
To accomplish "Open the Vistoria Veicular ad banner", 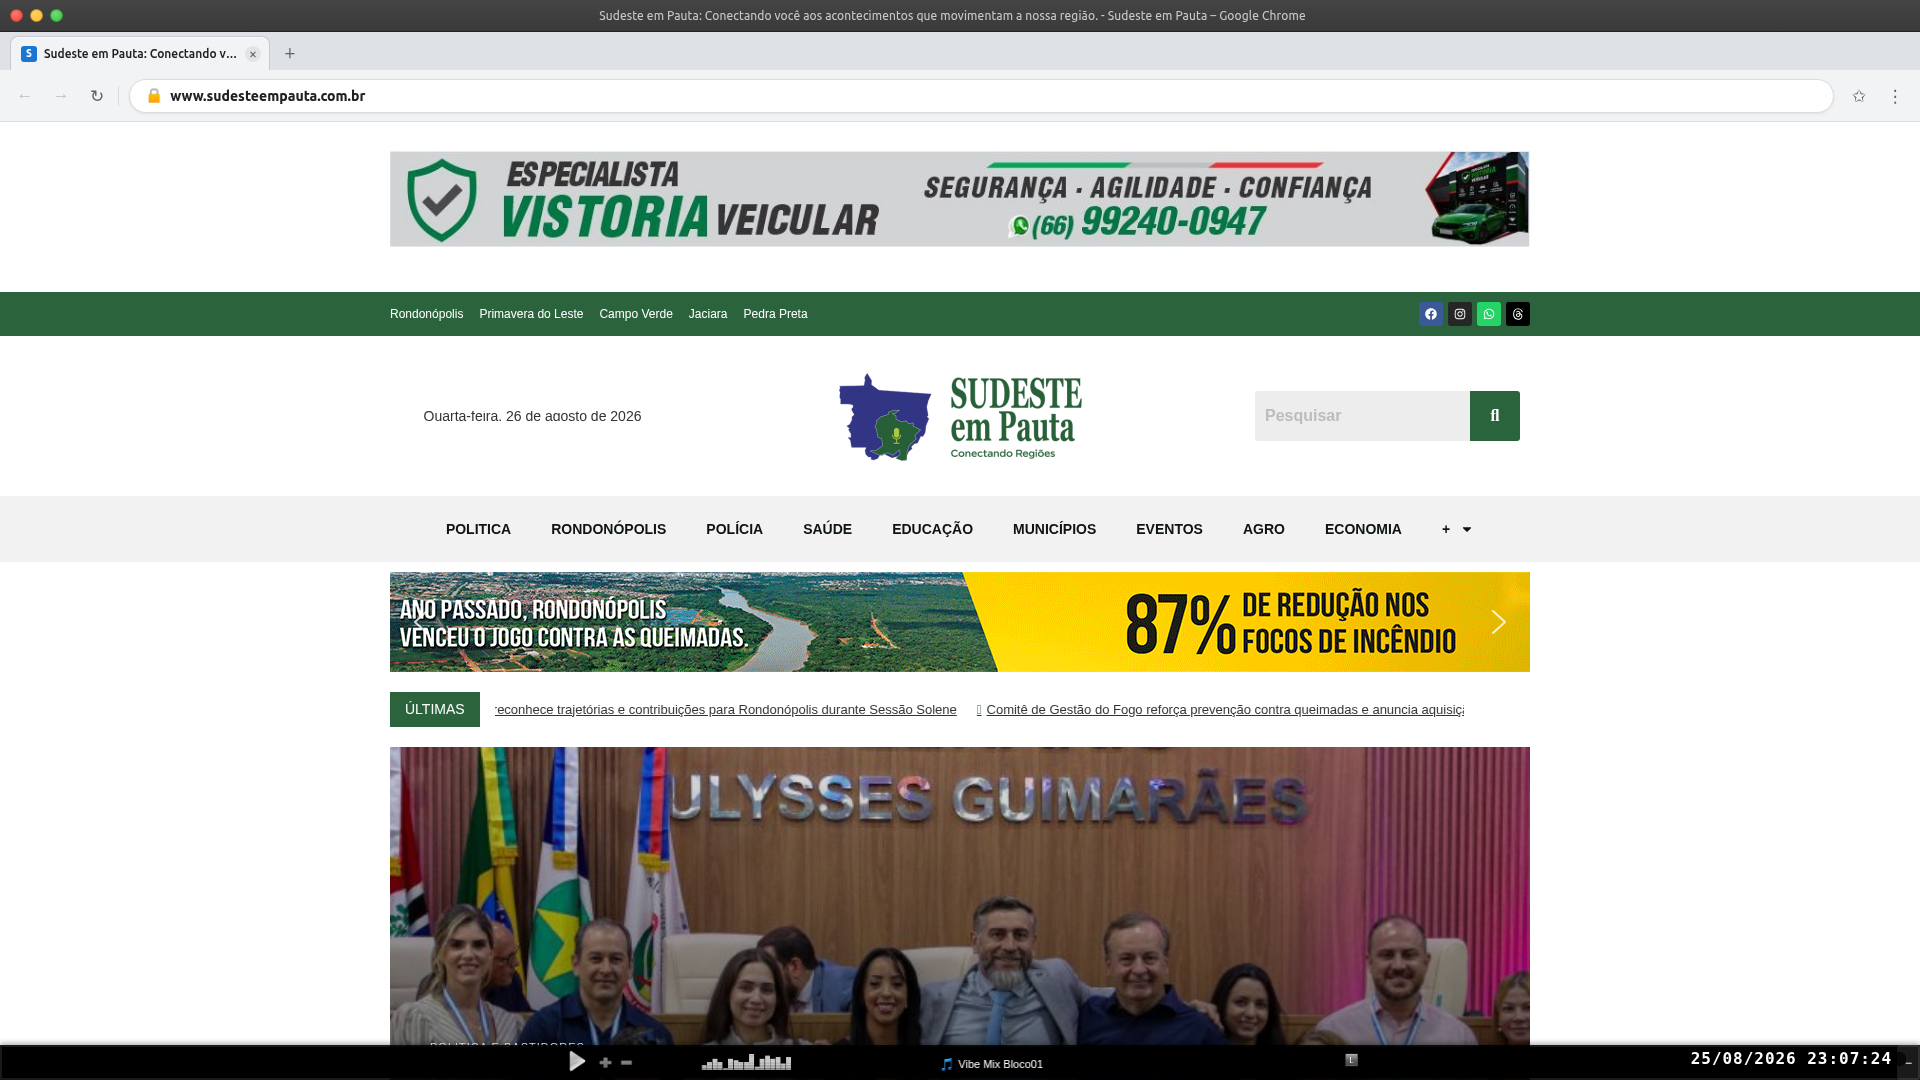I will [959, 199].
